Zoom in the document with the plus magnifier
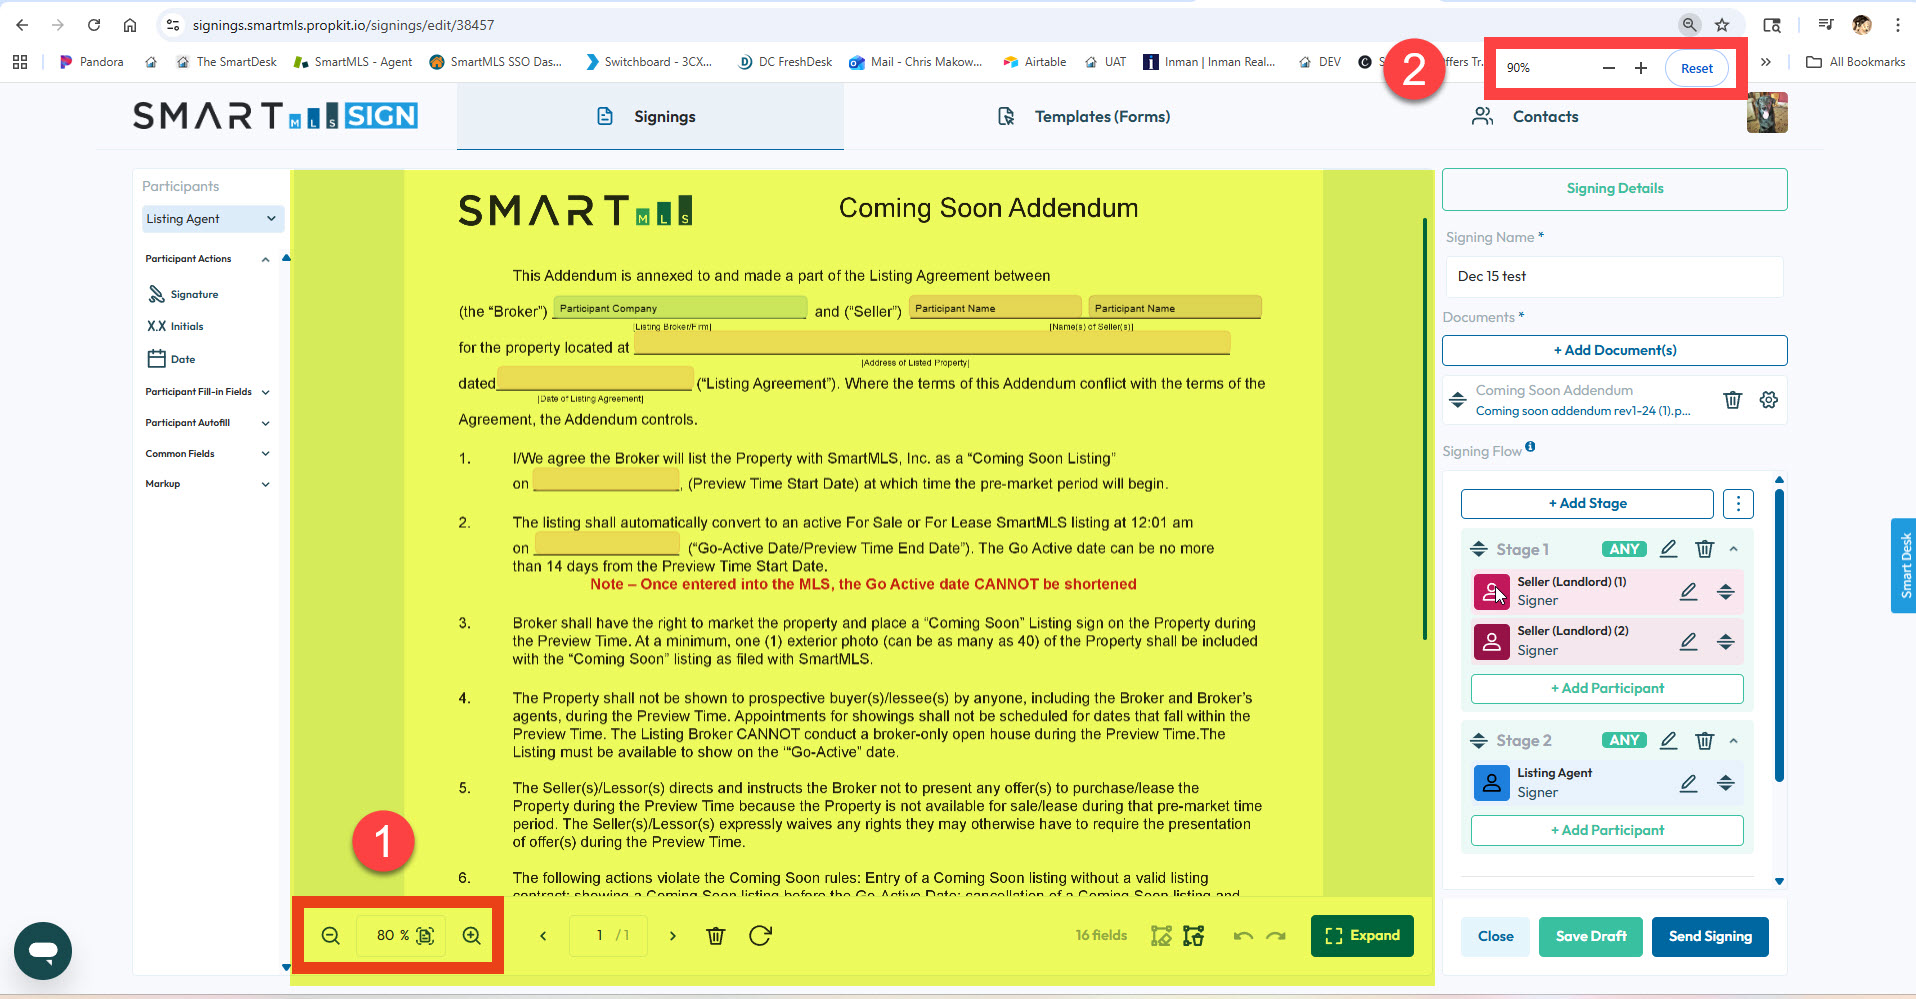 click(471, 936)
